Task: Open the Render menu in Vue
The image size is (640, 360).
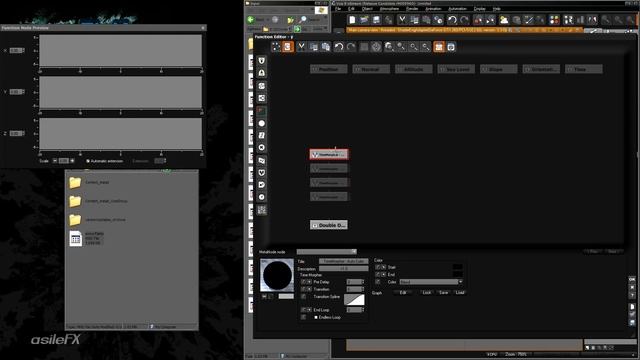Action: [412, 9]
